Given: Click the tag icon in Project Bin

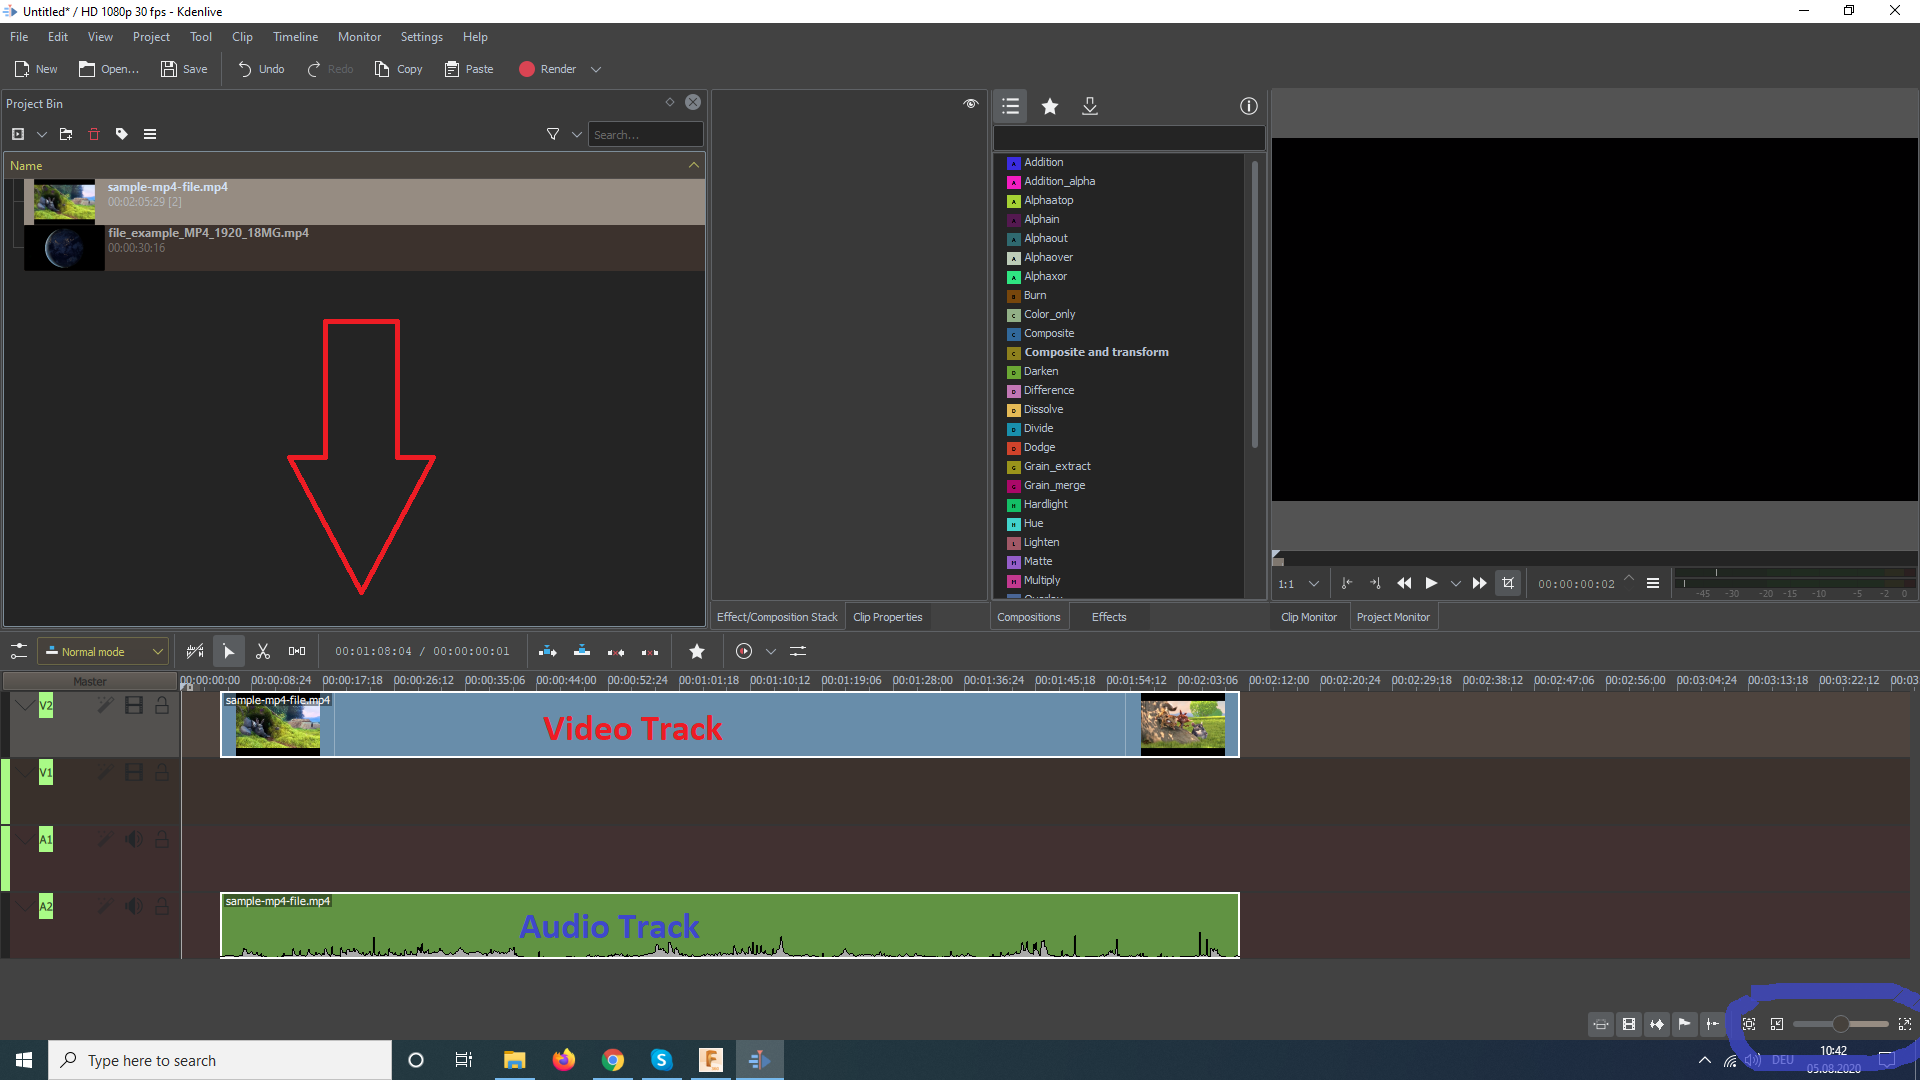Looking at the screenshot, I should (122, 134).
